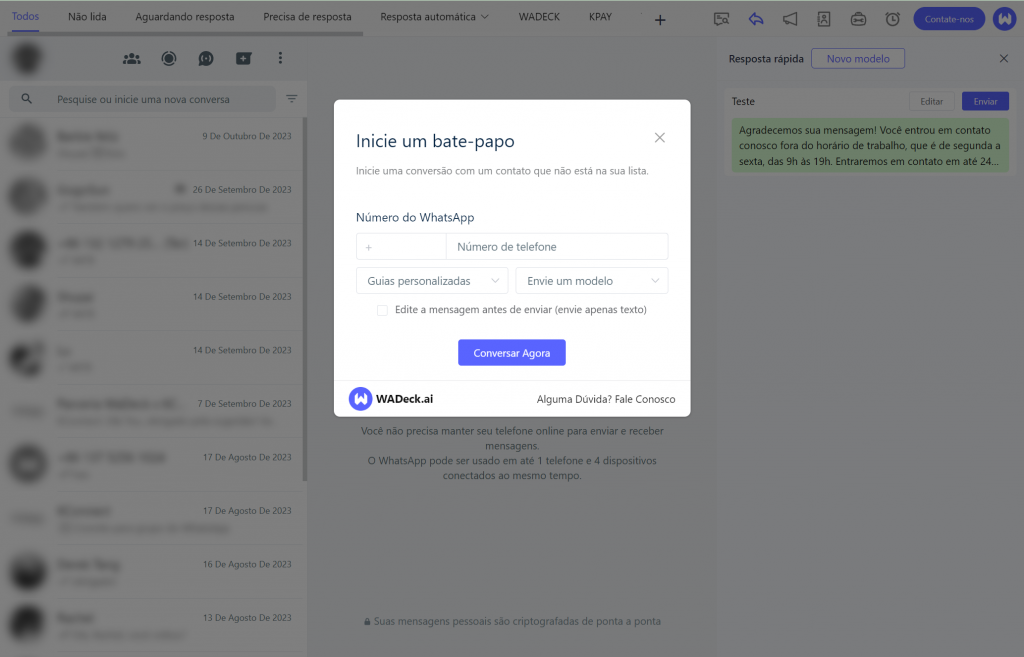Select the WADECK tab

click(x=538, y=17)
